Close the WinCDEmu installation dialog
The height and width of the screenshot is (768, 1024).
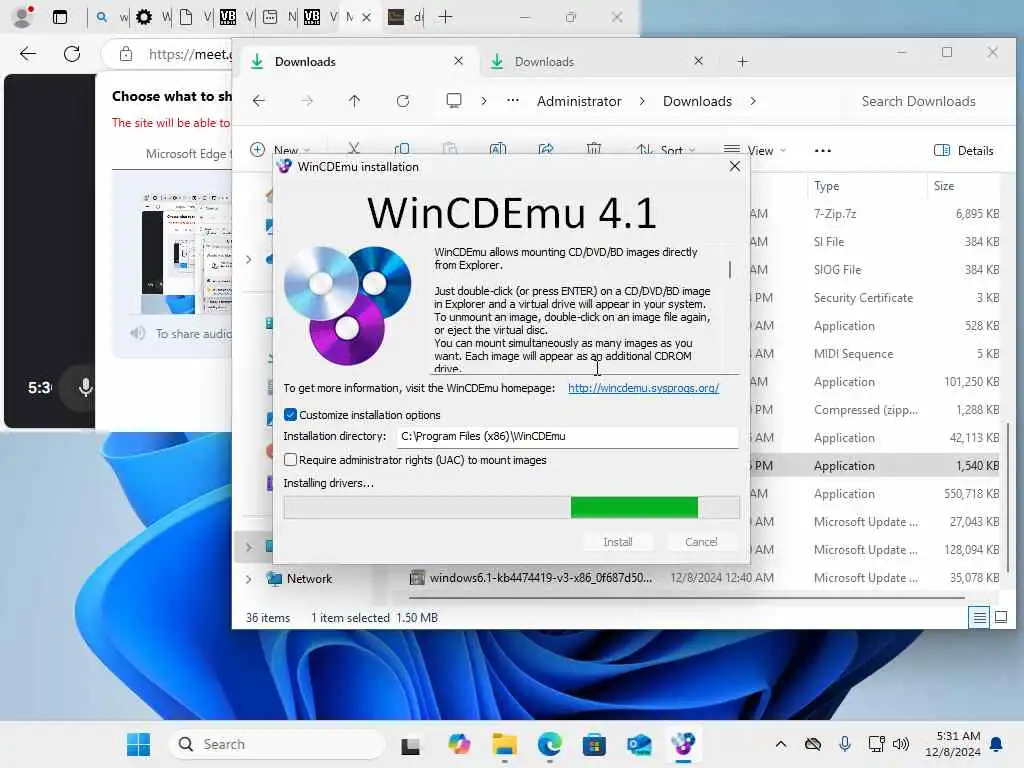[735, 167]
